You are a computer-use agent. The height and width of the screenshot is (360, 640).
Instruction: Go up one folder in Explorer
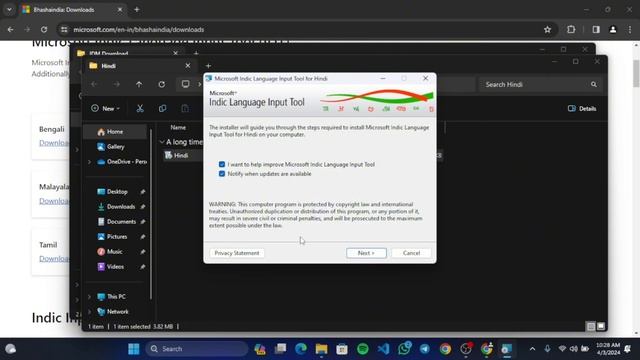[139, 84]
